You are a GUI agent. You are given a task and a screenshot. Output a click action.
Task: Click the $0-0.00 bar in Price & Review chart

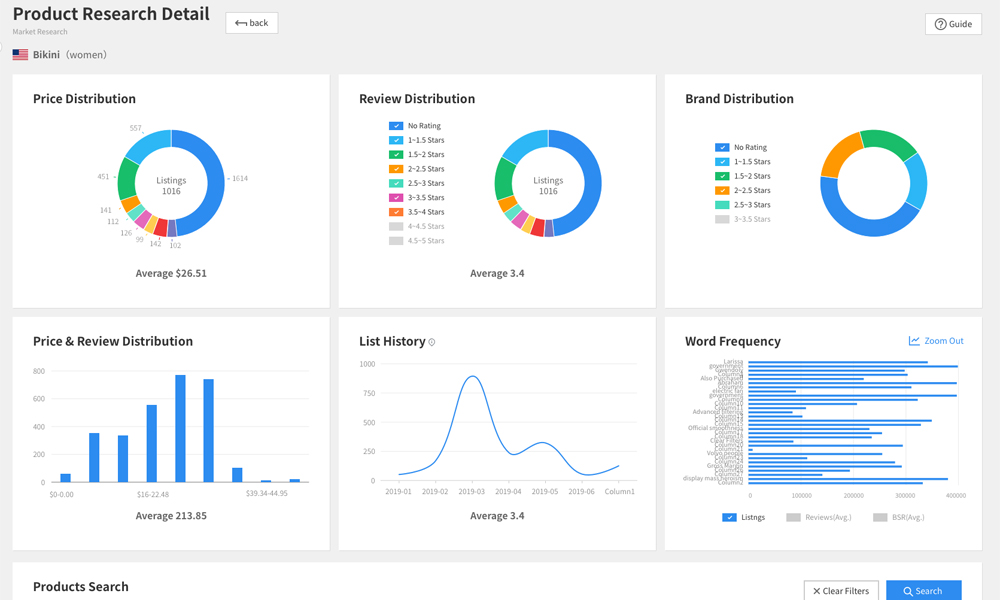point(65,478)
